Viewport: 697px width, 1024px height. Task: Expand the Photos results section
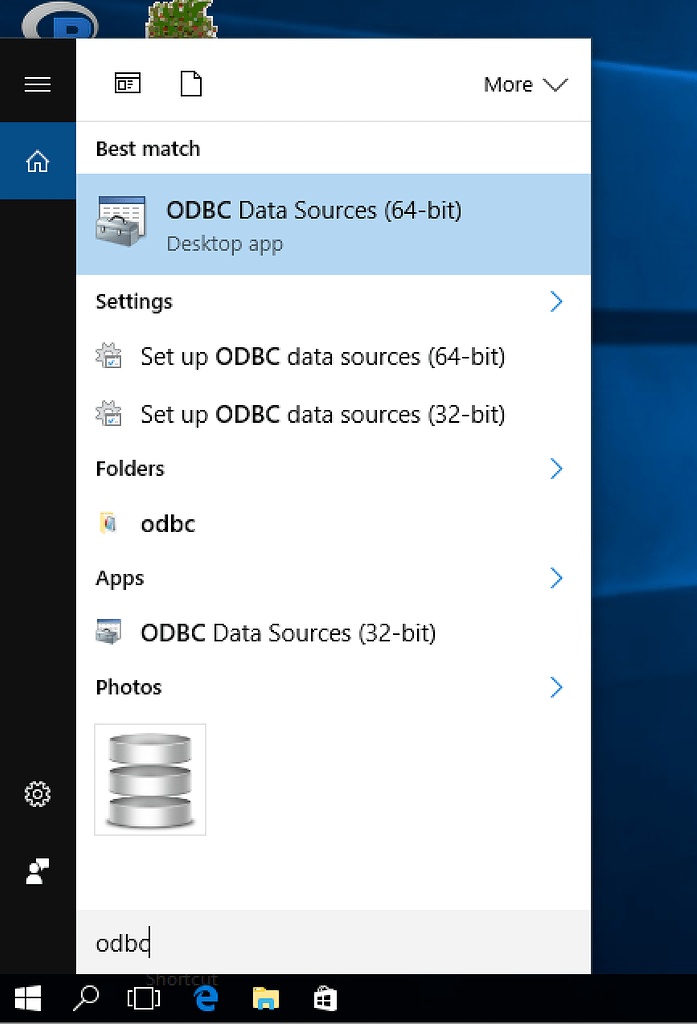(556, 687)
